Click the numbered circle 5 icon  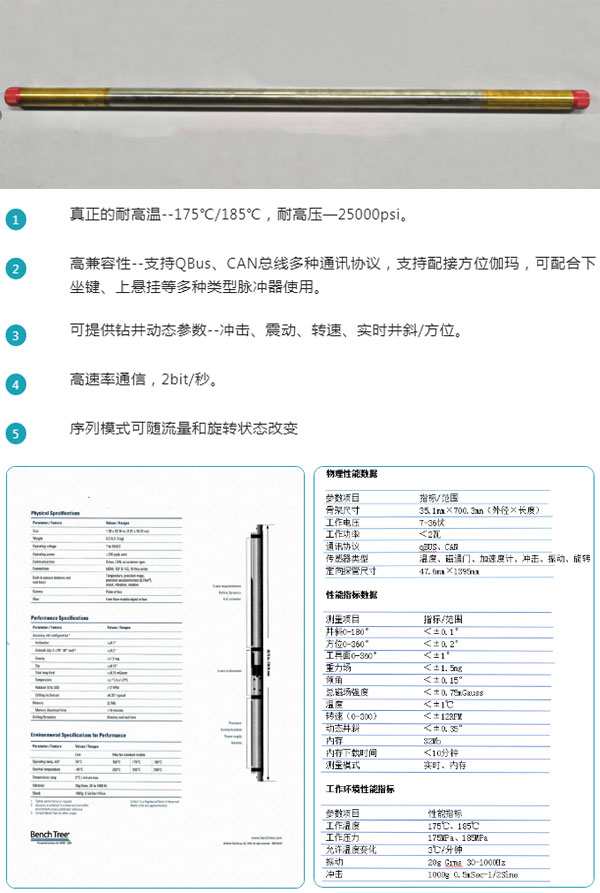tap(17, 434)
